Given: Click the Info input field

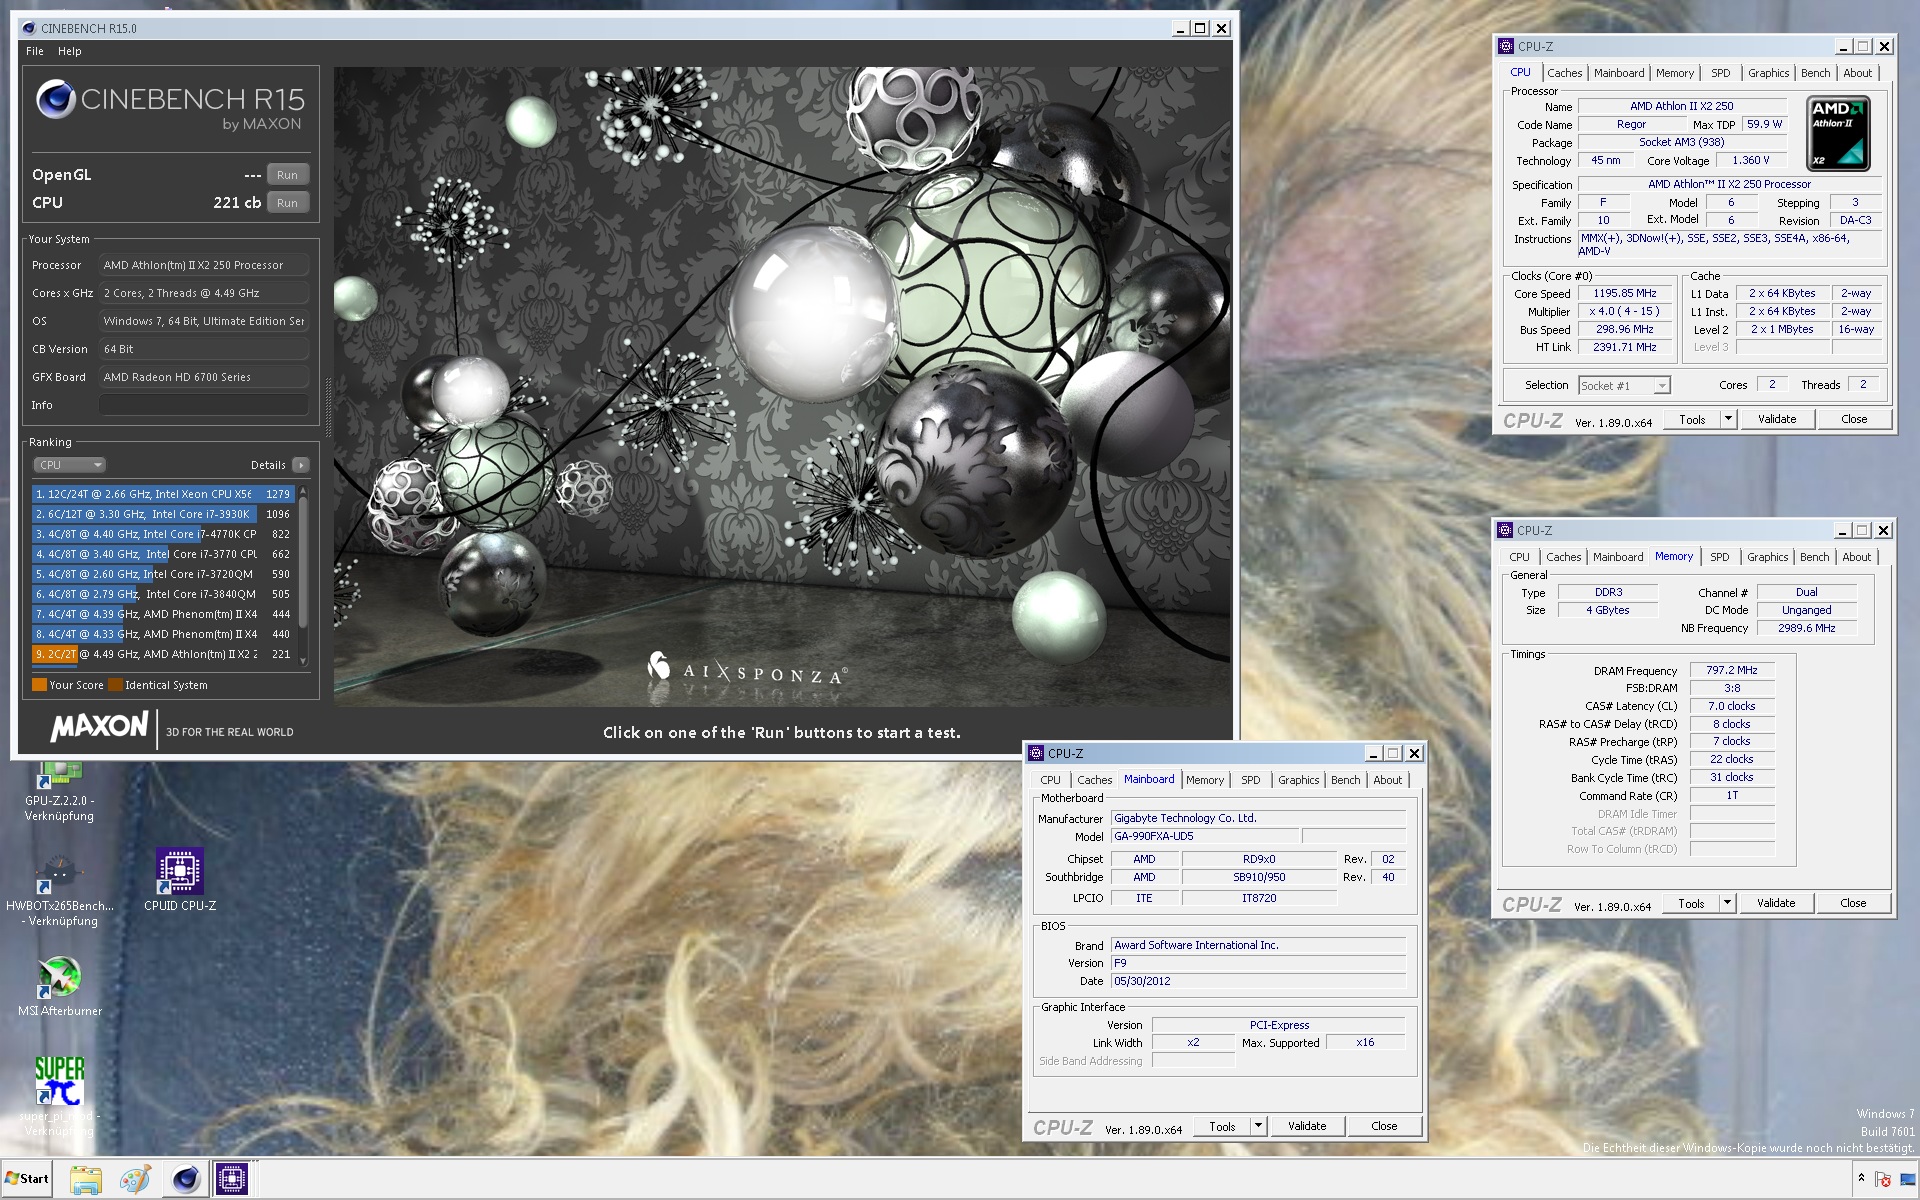Looking at the screenshot, I should pos(203,405).
